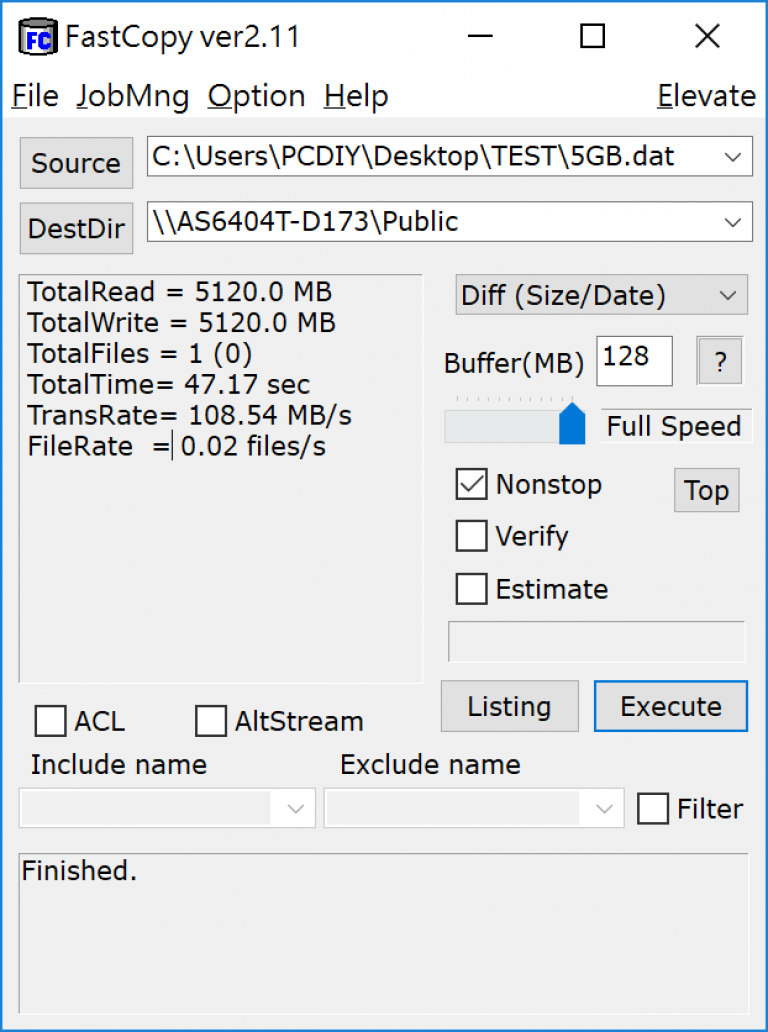This screenshot has width=768, height=1032.
Task: Expand the Include name dropdown
Action: coord(295,808)
